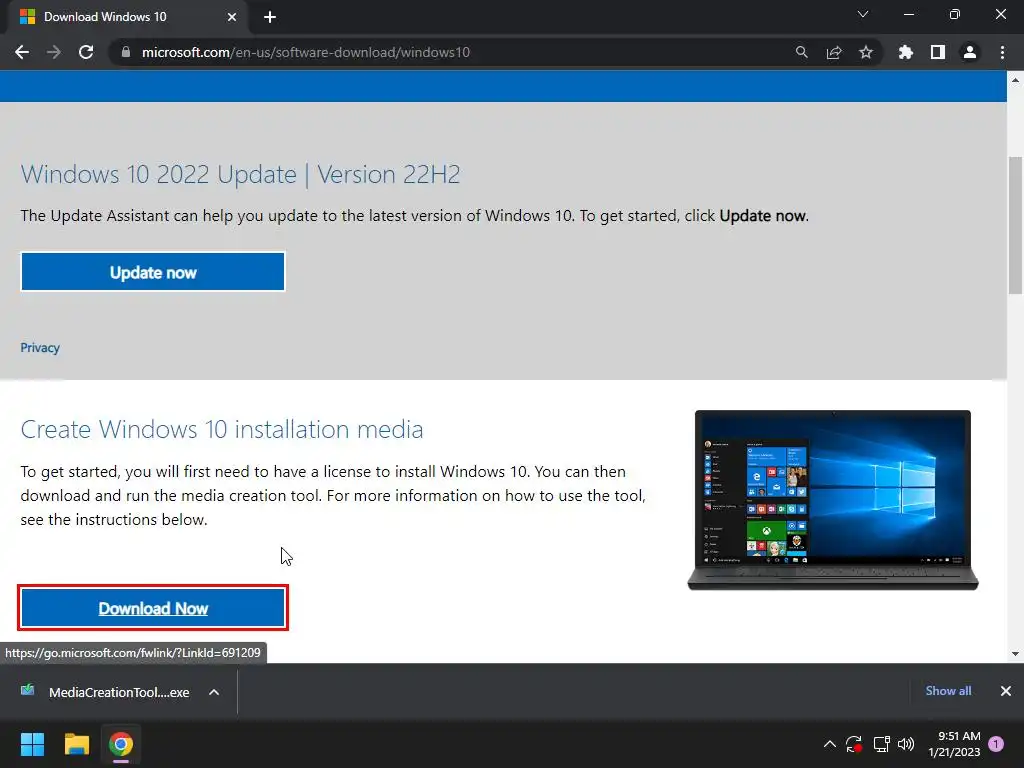Image resolution: width=1024 pixels, height=768 pixels.
Task: Expand the tab search chevron
Action: pyautogui.click(x=863, y=14)
